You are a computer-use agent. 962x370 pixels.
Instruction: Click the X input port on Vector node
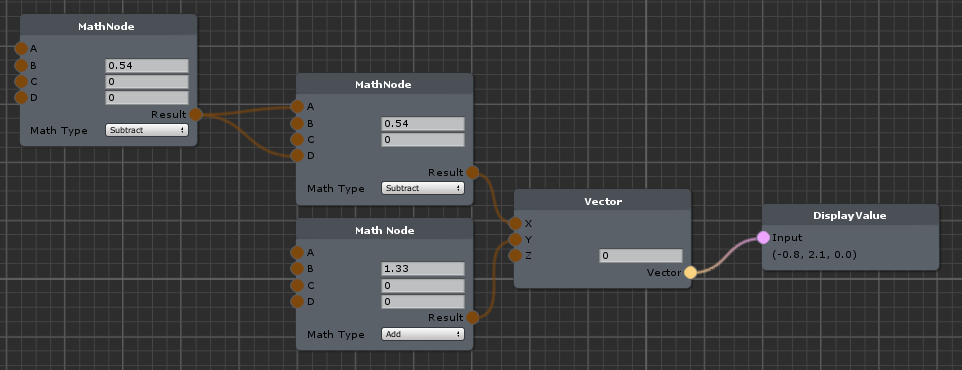coord(515,223)
